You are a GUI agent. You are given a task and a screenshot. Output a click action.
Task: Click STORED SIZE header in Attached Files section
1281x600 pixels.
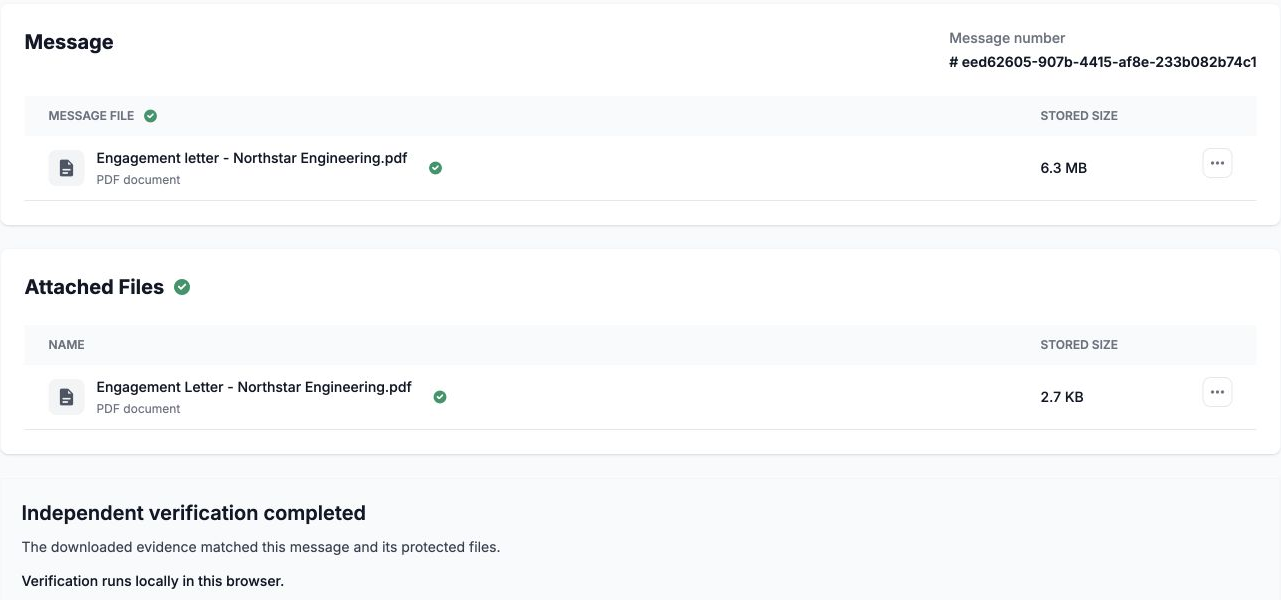pos(1079,345)
